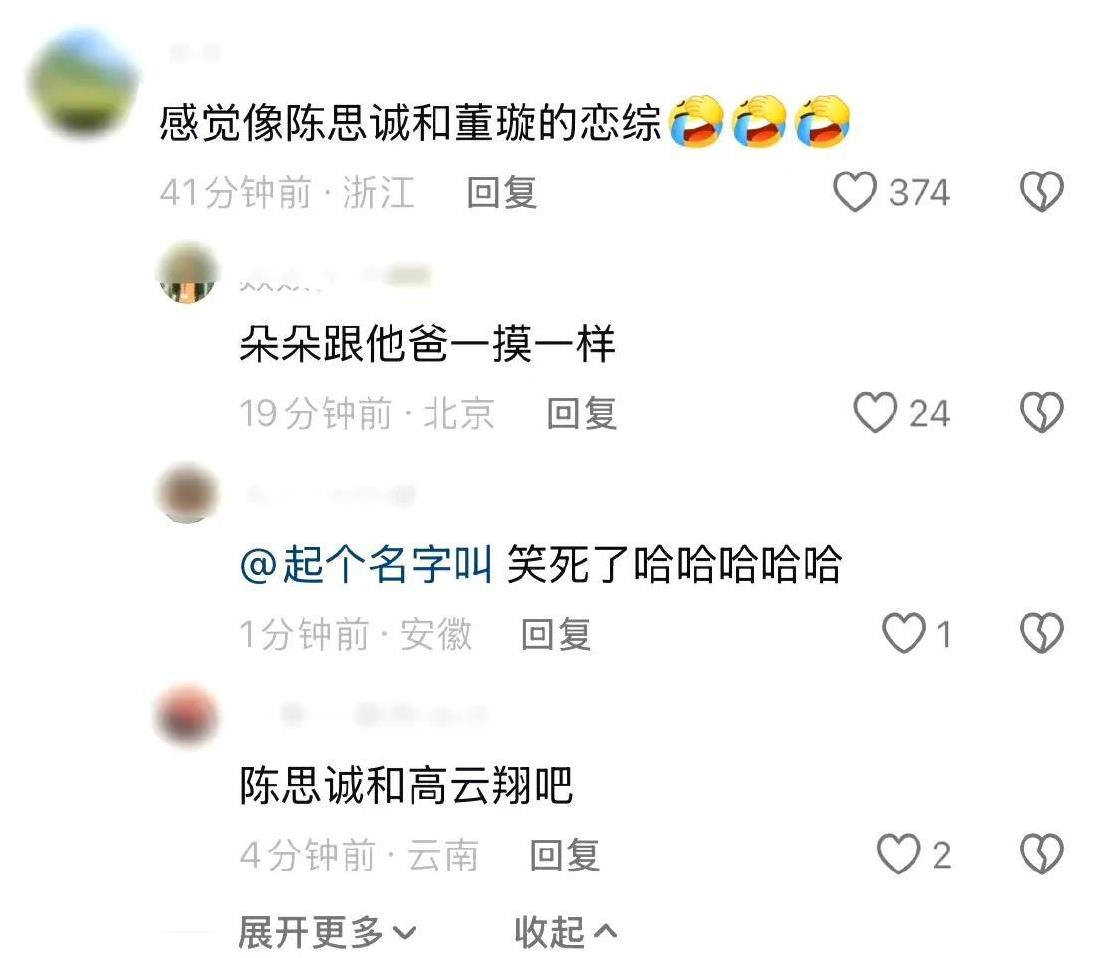Image resolution: width=1111 pixels, height=958 pixels.
Task: Open avatar of the 安徽 replier
Action: click(x=187, y=493)
